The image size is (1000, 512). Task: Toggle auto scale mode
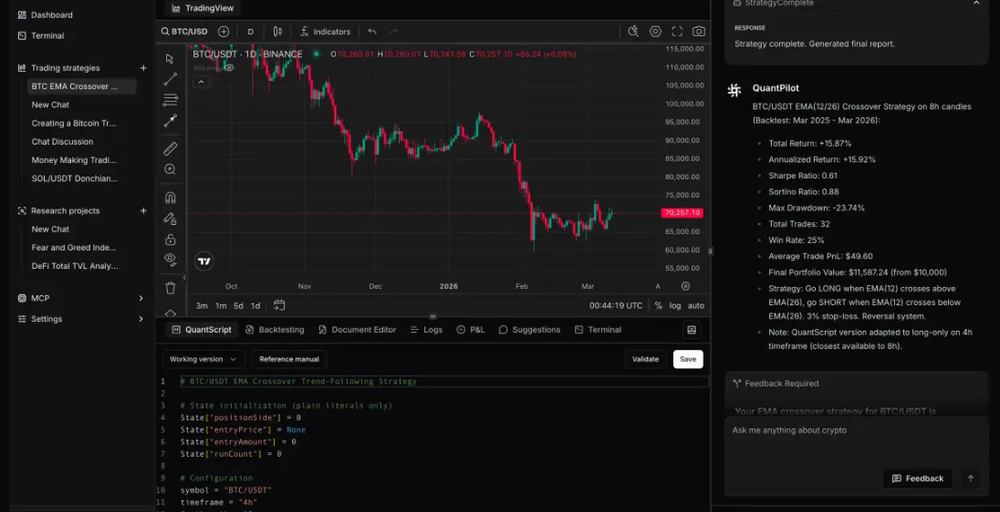696,305
